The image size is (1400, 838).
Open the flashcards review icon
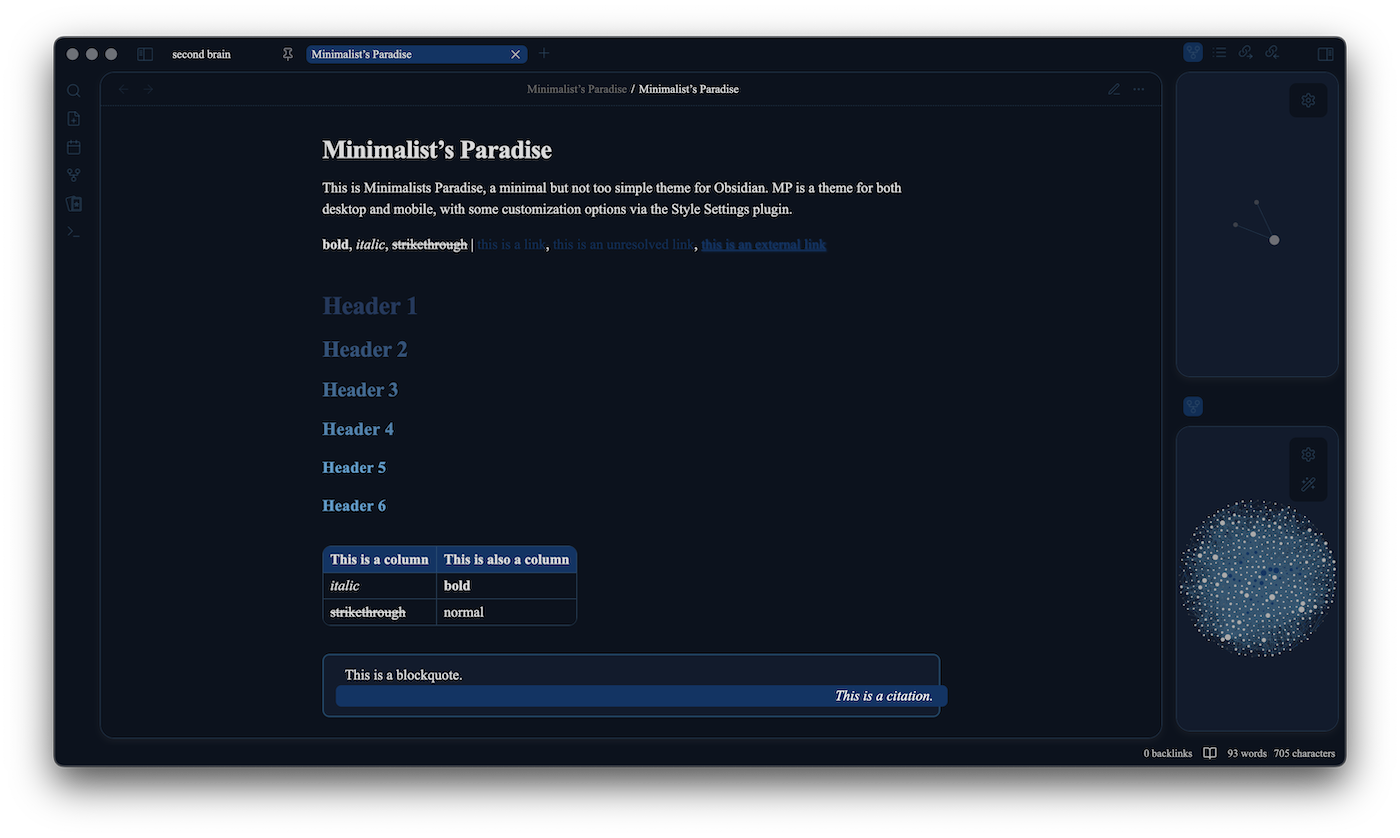(74, 203)
